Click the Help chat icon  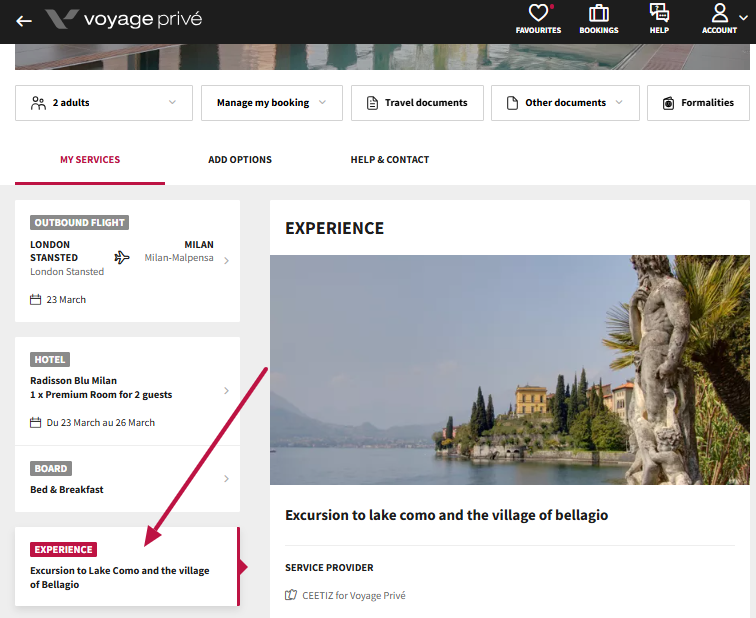[x=659, y=12]
